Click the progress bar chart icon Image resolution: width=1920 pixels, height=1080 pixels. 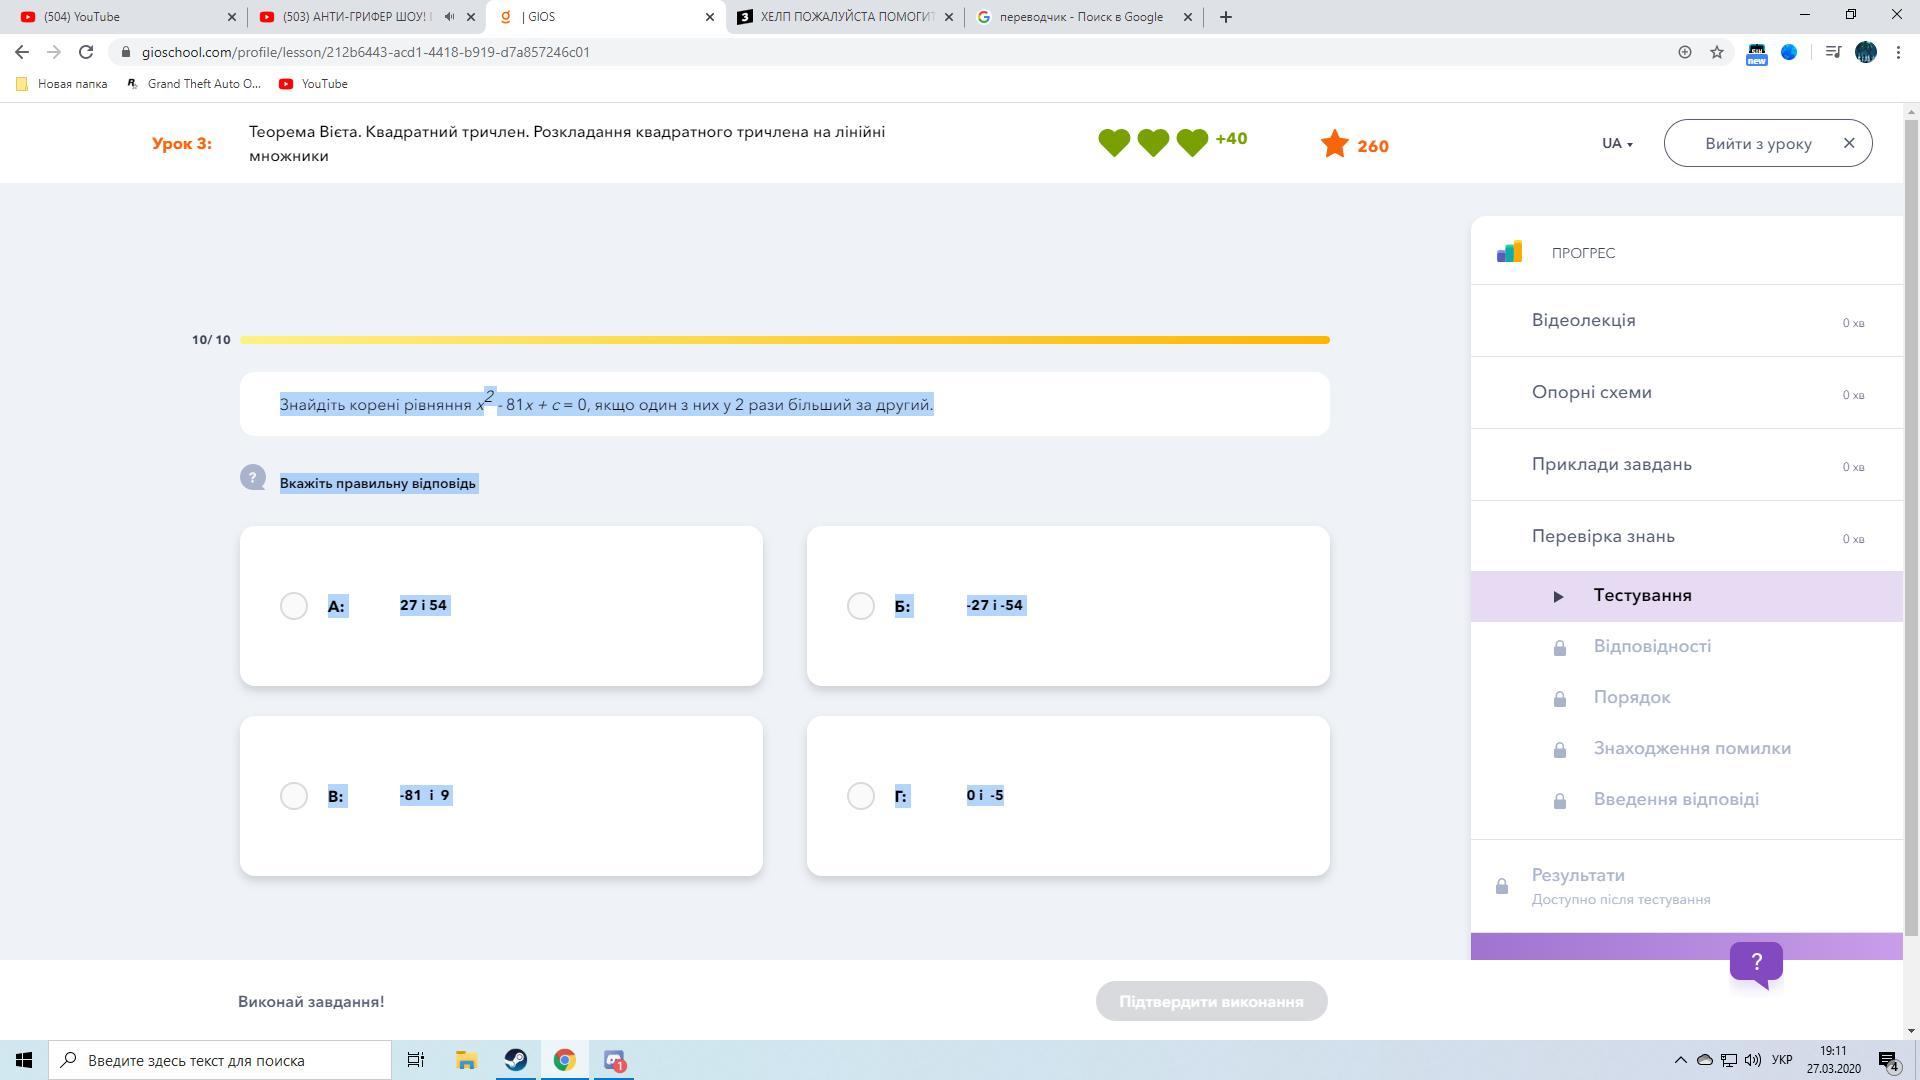[1509, 252]
